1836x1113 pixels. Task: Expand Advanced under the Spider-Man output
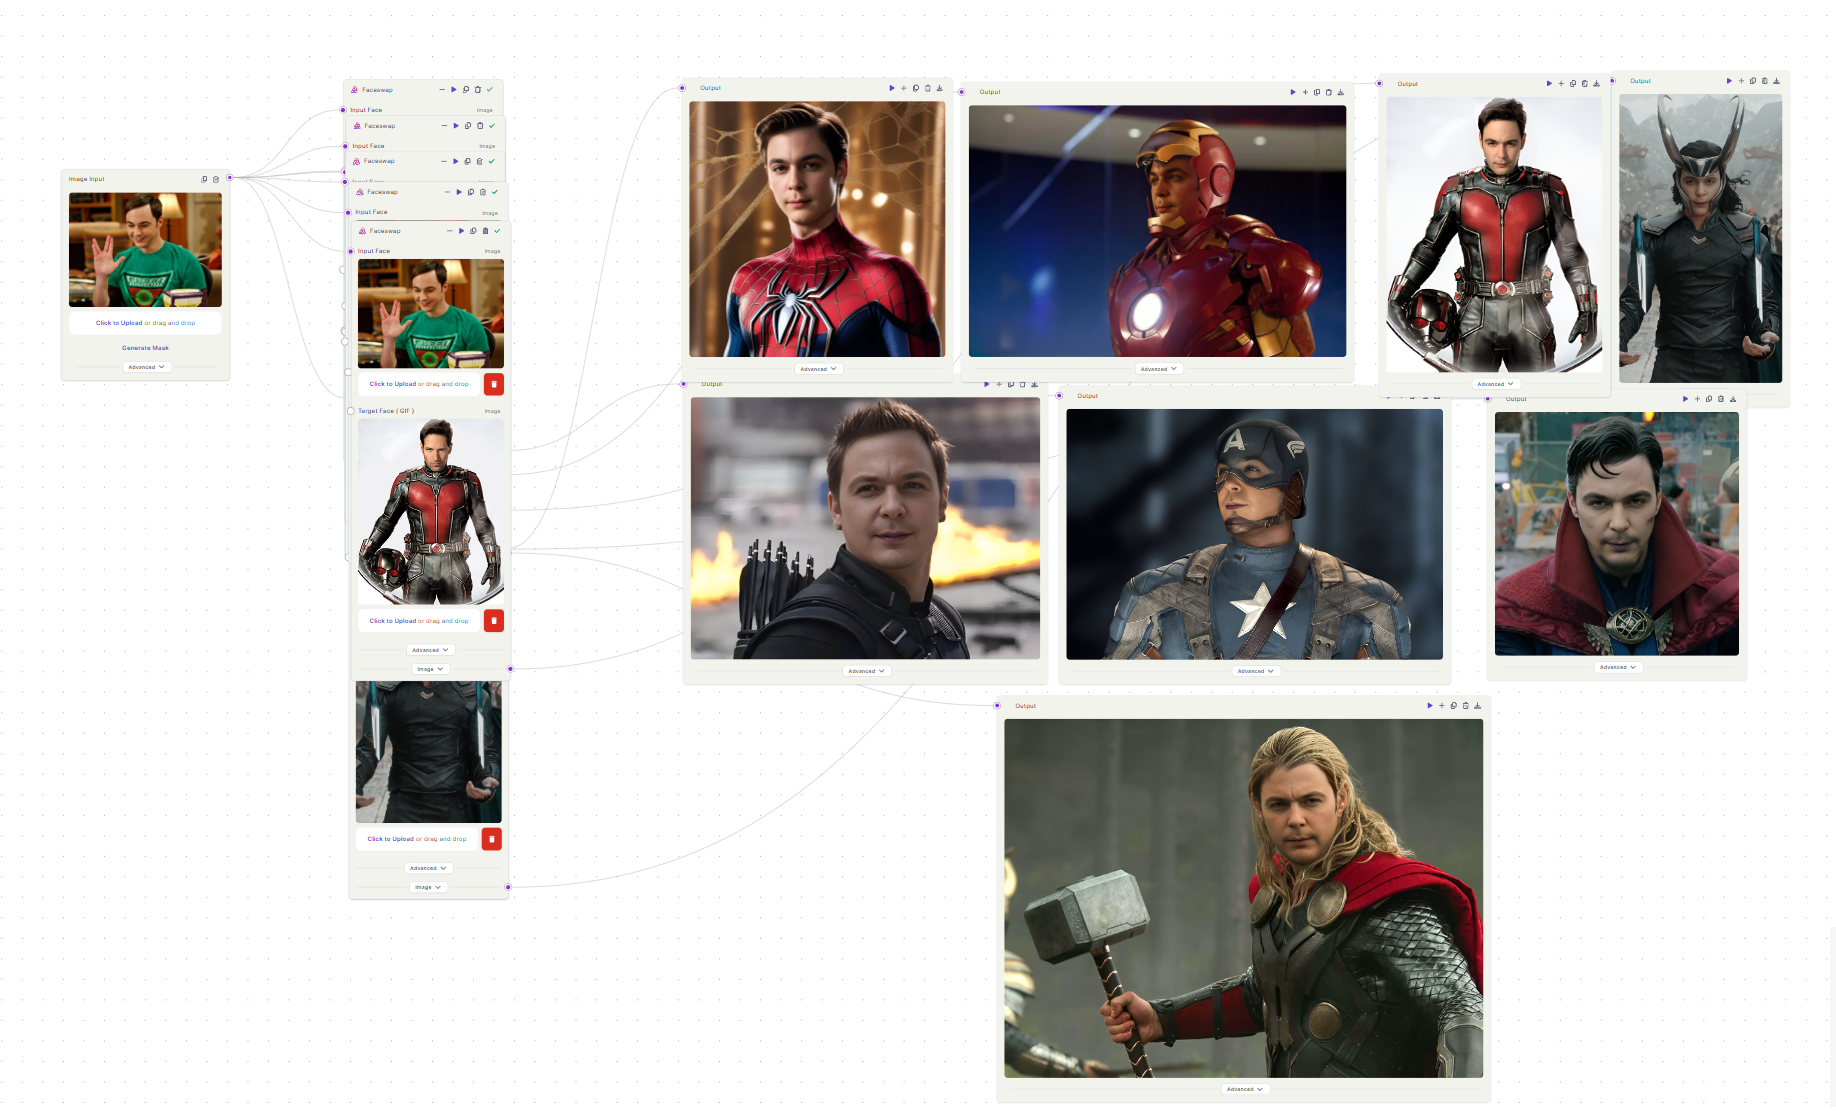[x=818, y=369]
